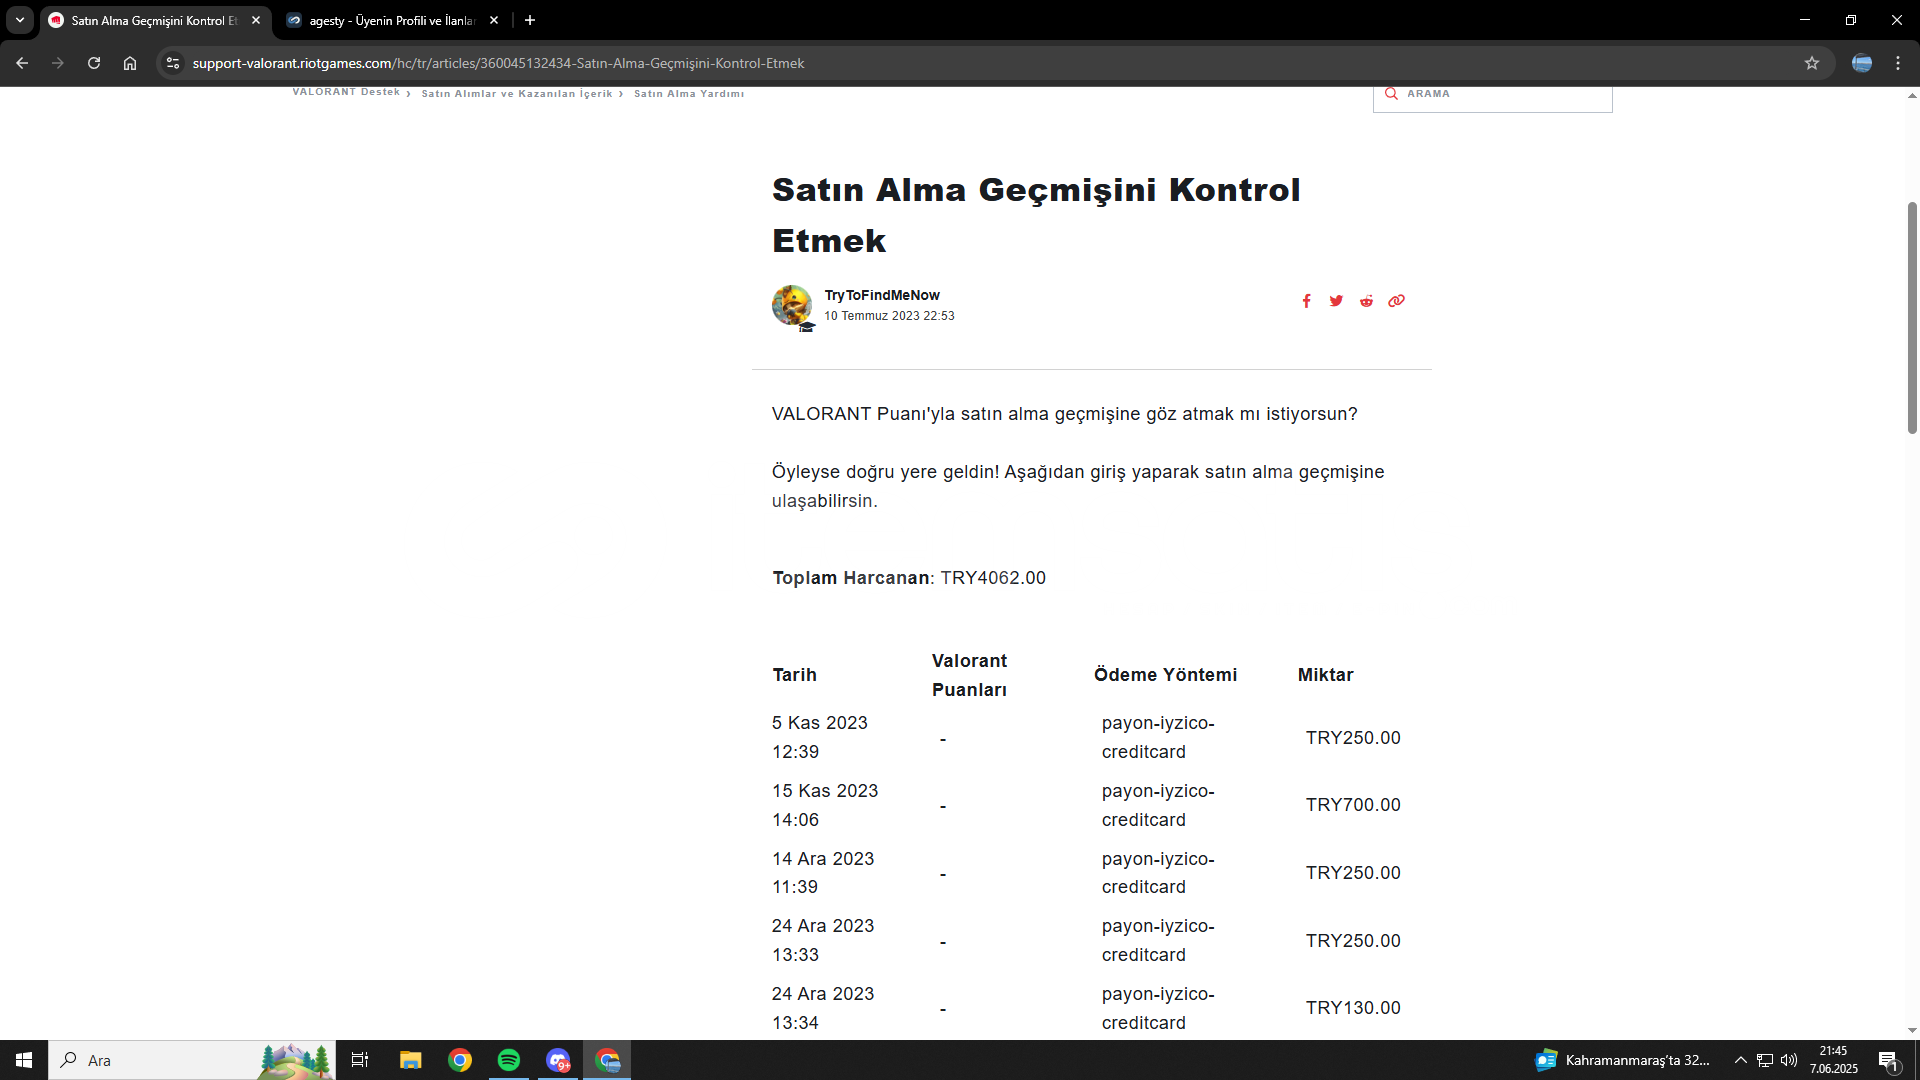Open the browser home page icon

tap(130, 63)
